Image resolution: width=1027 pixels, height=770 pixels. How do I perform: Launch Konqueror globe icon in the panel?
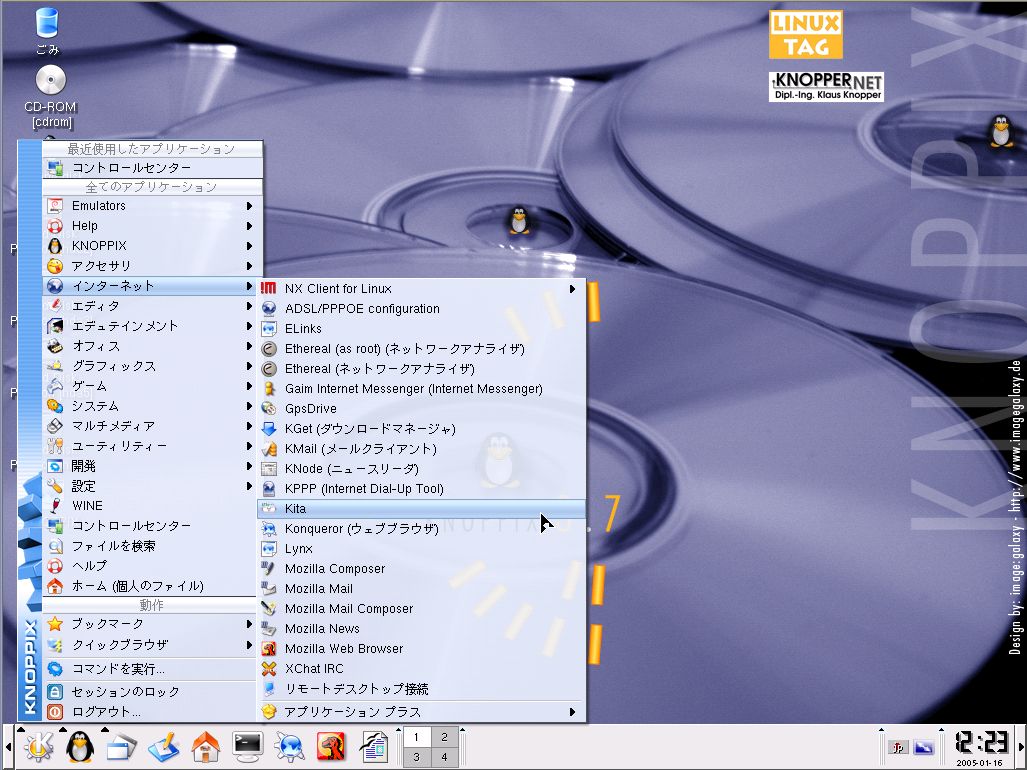[x=289, y=747]
